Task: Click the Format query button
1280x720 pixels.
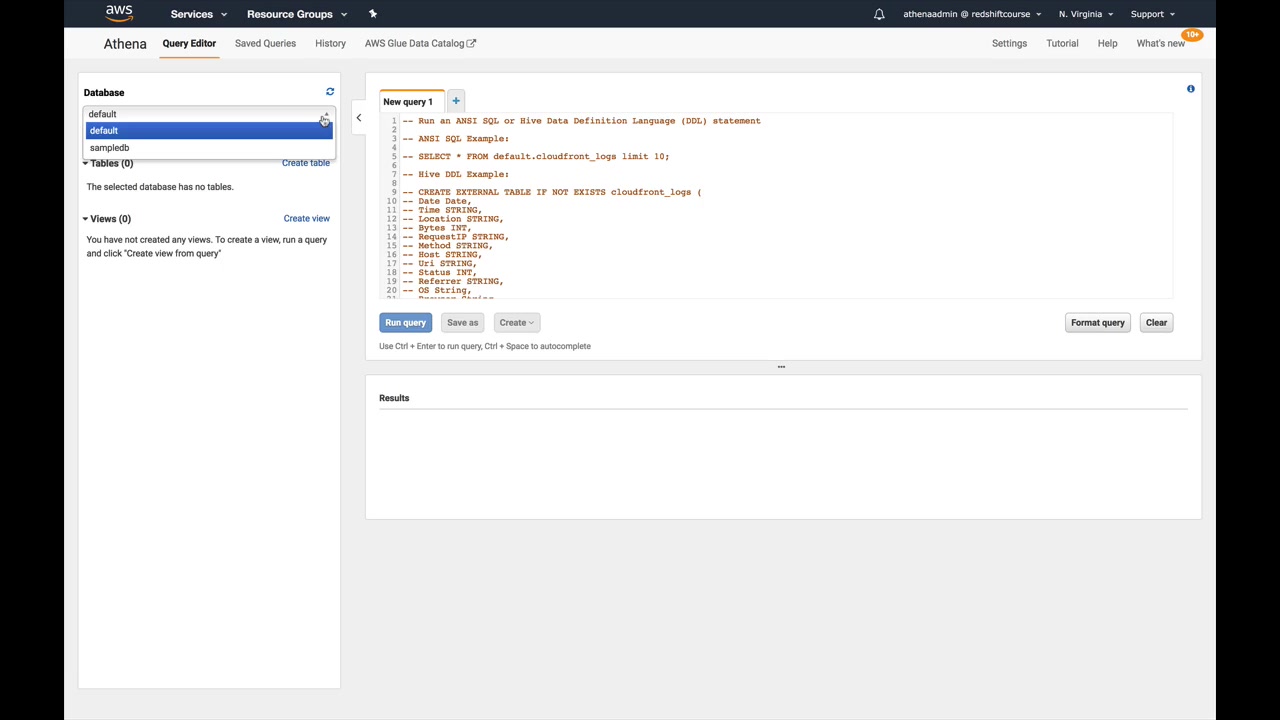Action: pos(1097,323)
